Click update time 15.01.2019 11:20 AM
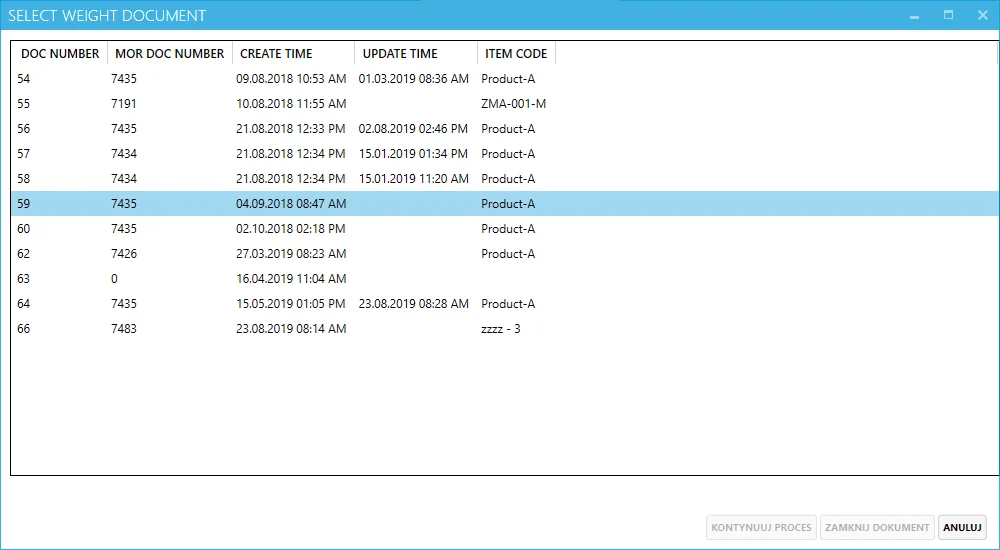This screenshot has width=1000, height=550. tap(414, 179)
